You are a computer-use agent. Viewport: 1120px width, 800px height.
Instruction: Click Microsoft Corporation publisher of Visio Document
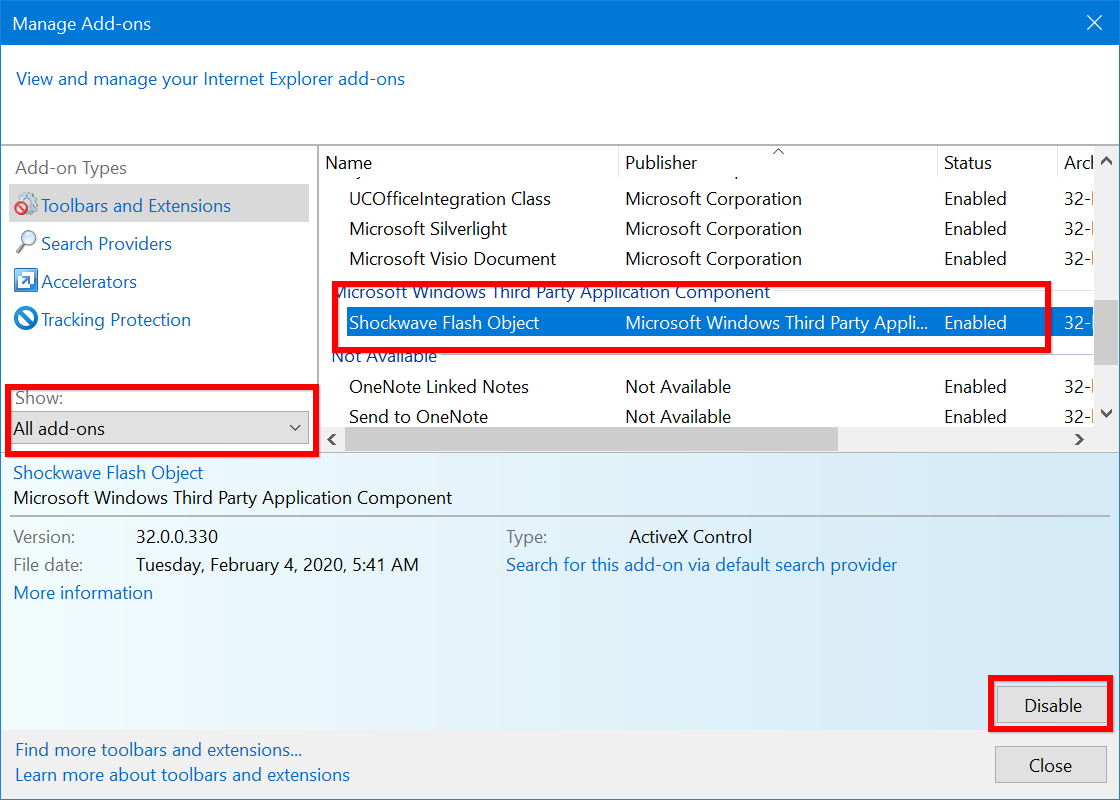[713, 259]
